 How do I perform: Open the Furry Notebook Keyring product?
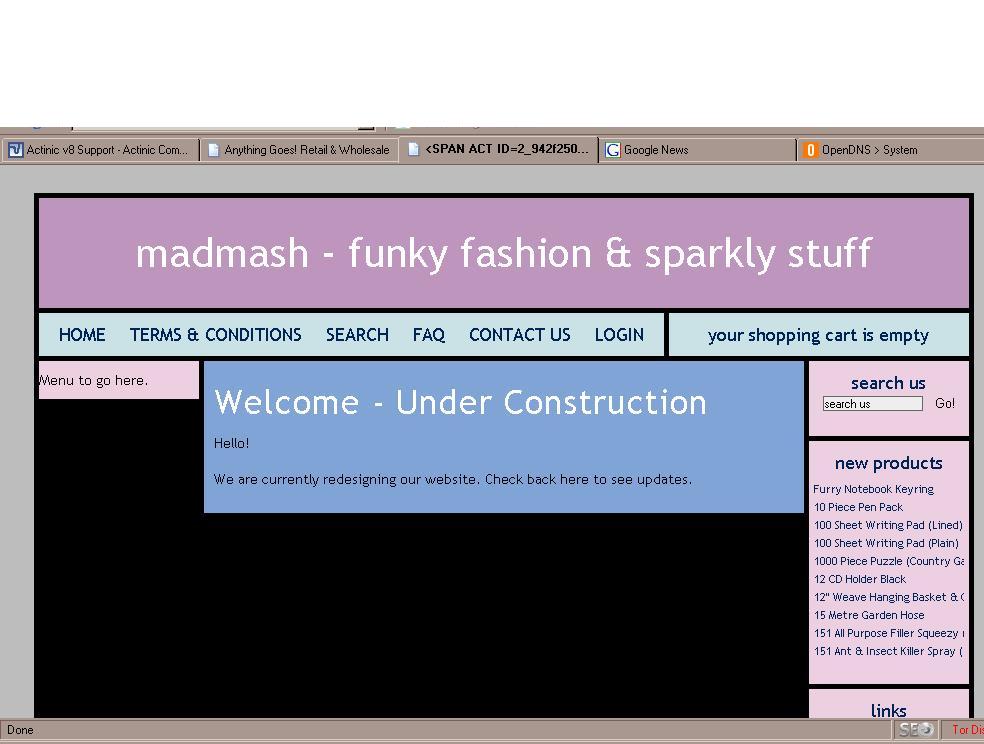point(873,489)
